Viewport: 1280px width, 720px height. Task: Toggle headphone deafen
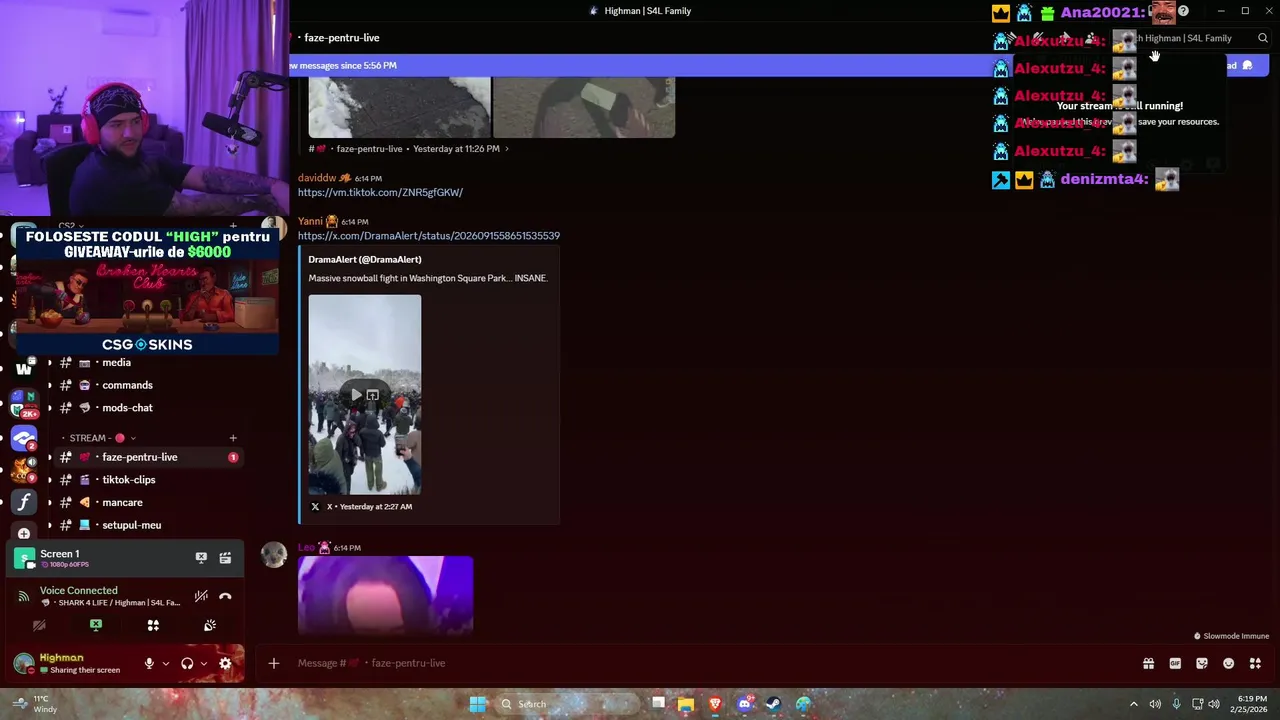[187, 663]
